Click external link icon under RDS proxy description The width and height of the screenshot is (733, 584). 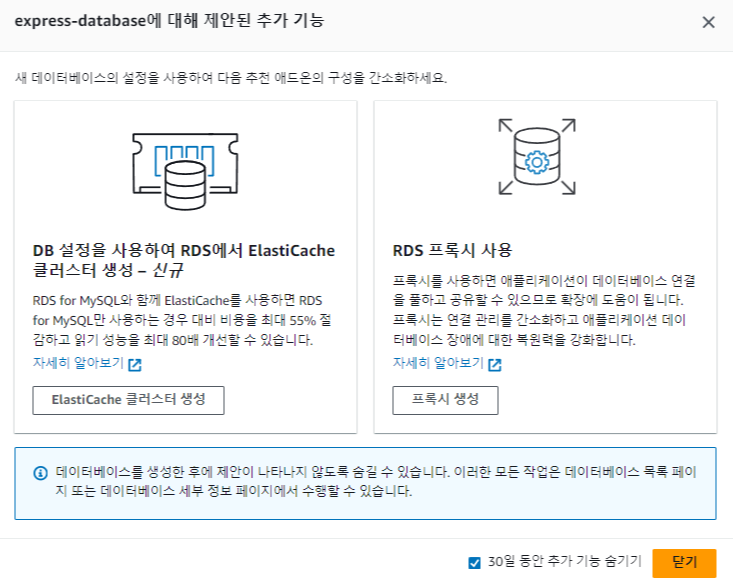[495, 365]
